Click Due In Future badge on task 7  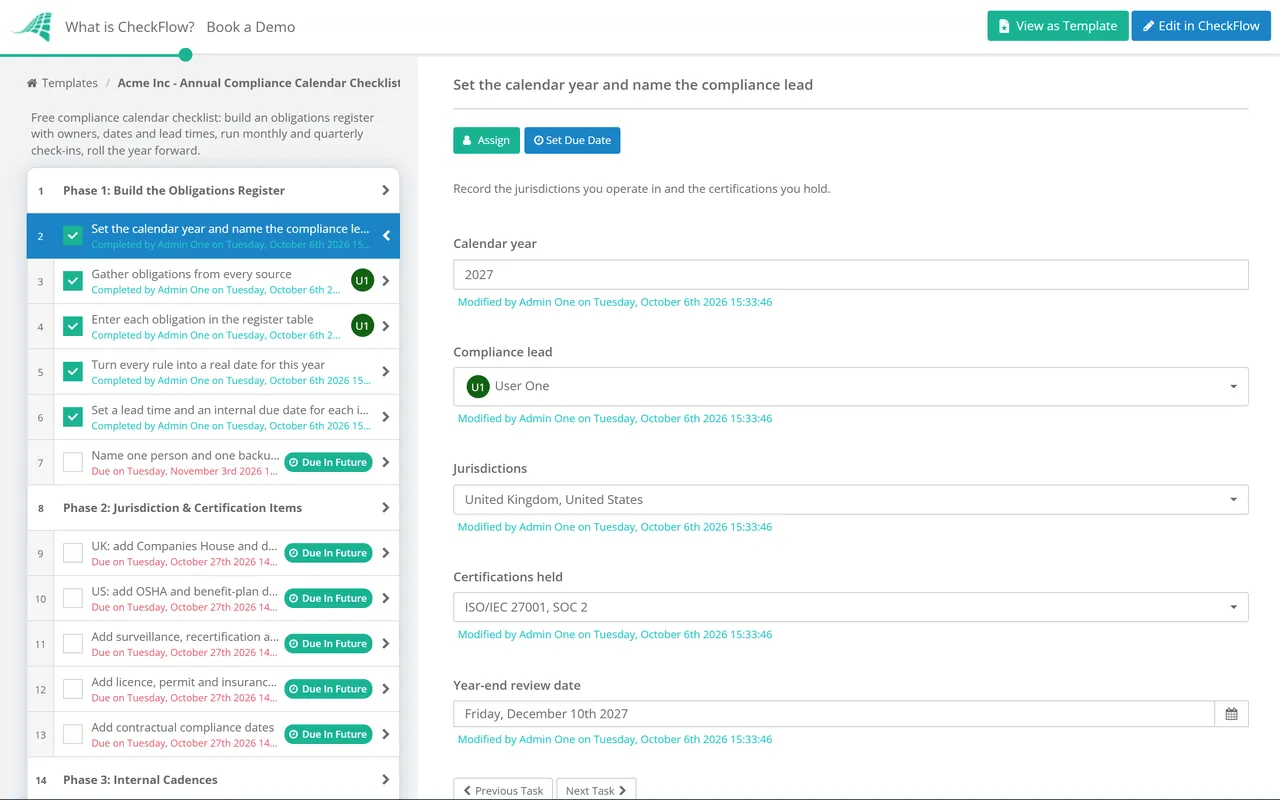pos(328,462)
